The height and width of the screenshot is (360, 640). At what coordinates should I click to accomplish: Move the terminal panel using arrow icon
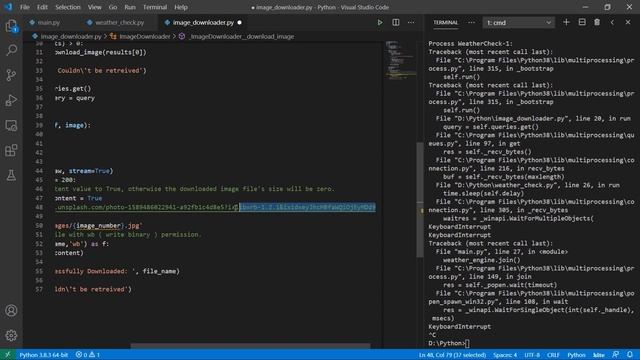point(612,22)
